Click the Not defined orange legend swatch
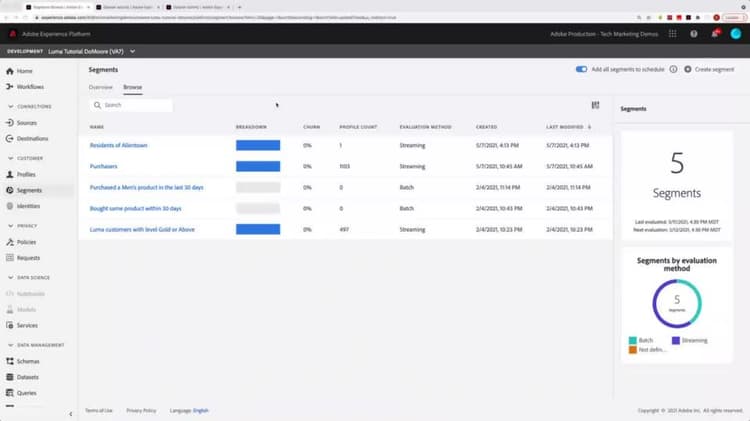This screenshot has width=750, height=421. point(633,350)
